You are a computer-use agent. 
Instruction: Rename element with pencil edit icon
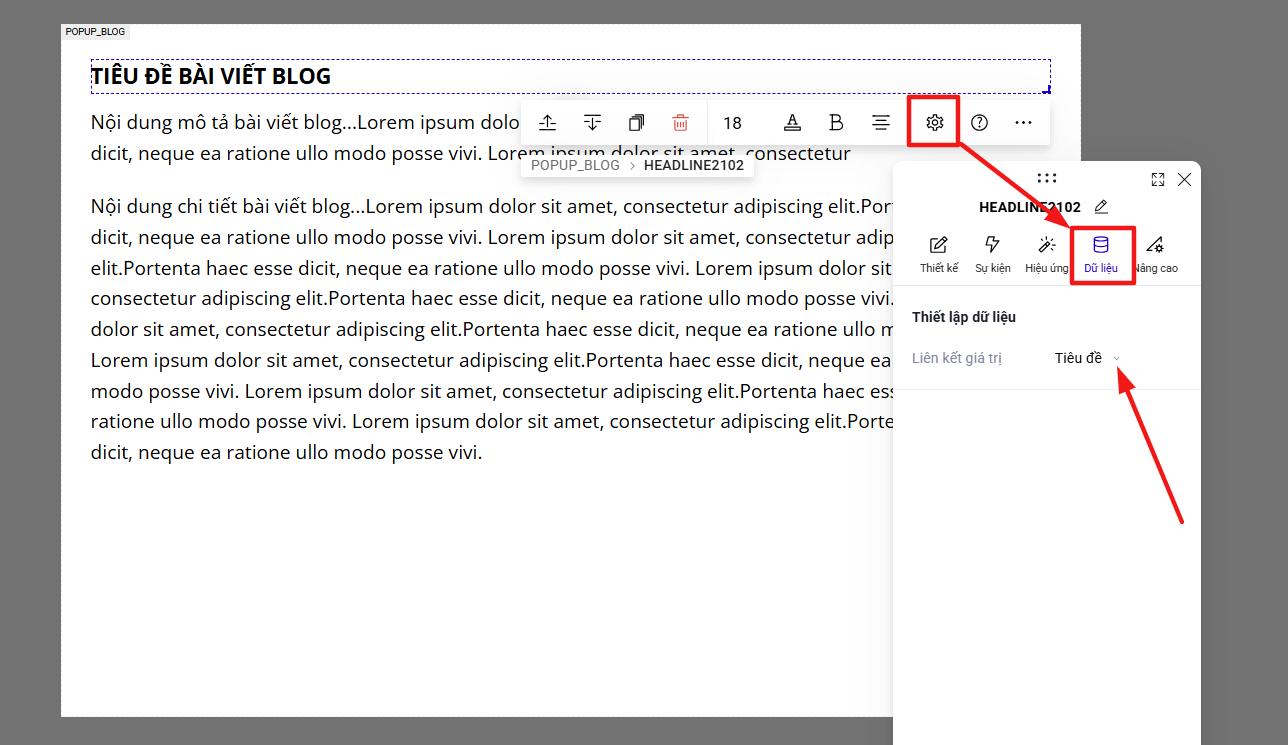(x=1101, y=207)
